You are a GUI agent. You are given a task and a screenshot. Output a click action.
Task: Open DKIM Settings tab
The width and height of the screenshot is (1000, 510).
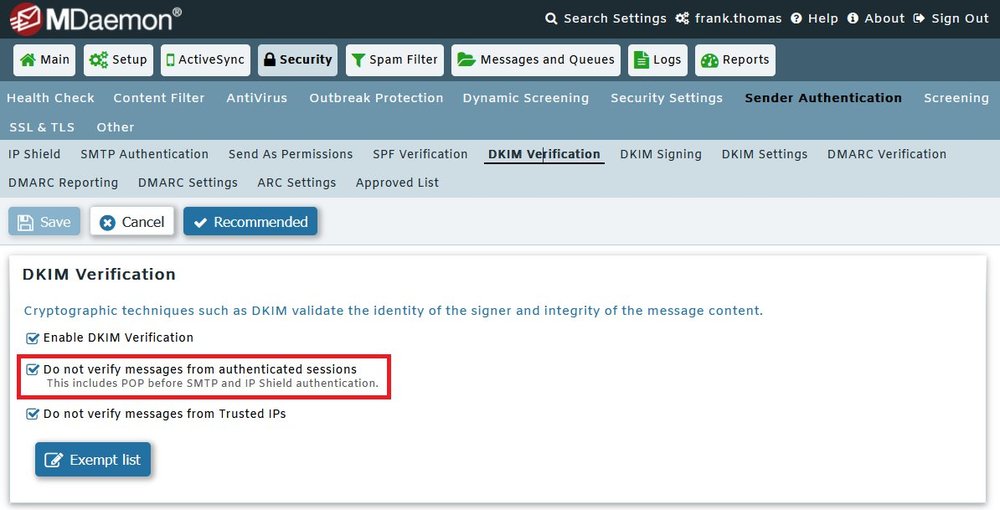coord(765,154)
